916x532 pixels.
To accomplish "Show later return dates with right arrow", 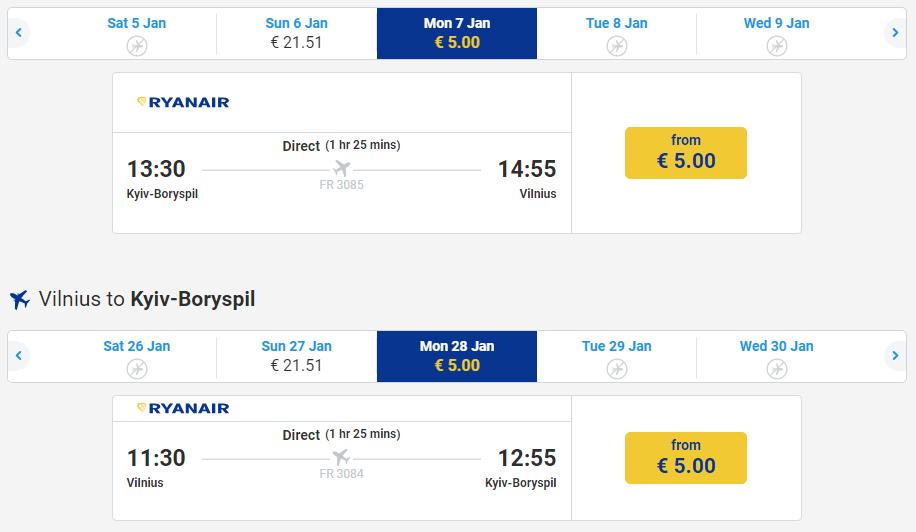I will pyautogui.click(x=896, y=356).
